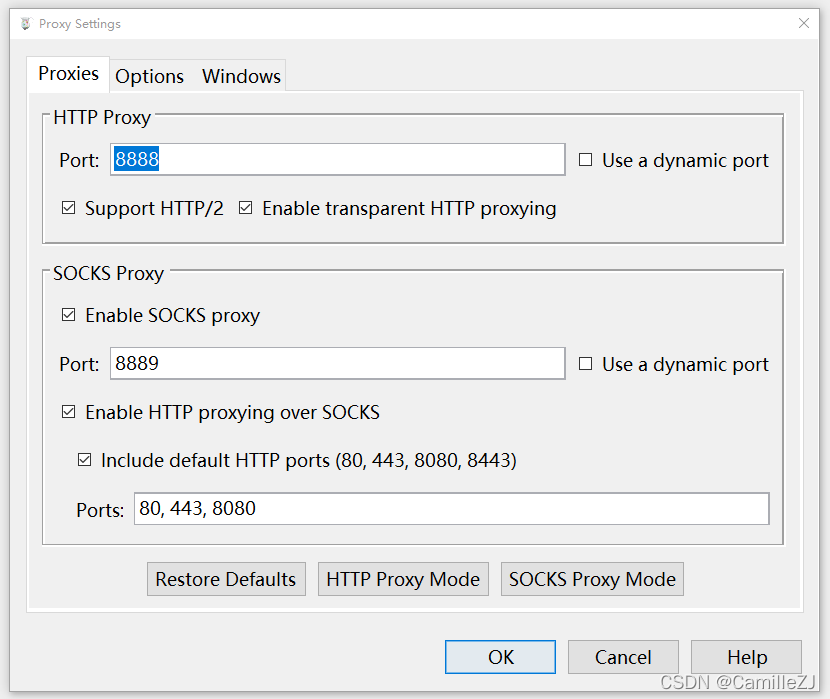The width and height of the screenshot is (830, 699).
Task: Click the HTTP Proxy port field
Action: (338, 160)
